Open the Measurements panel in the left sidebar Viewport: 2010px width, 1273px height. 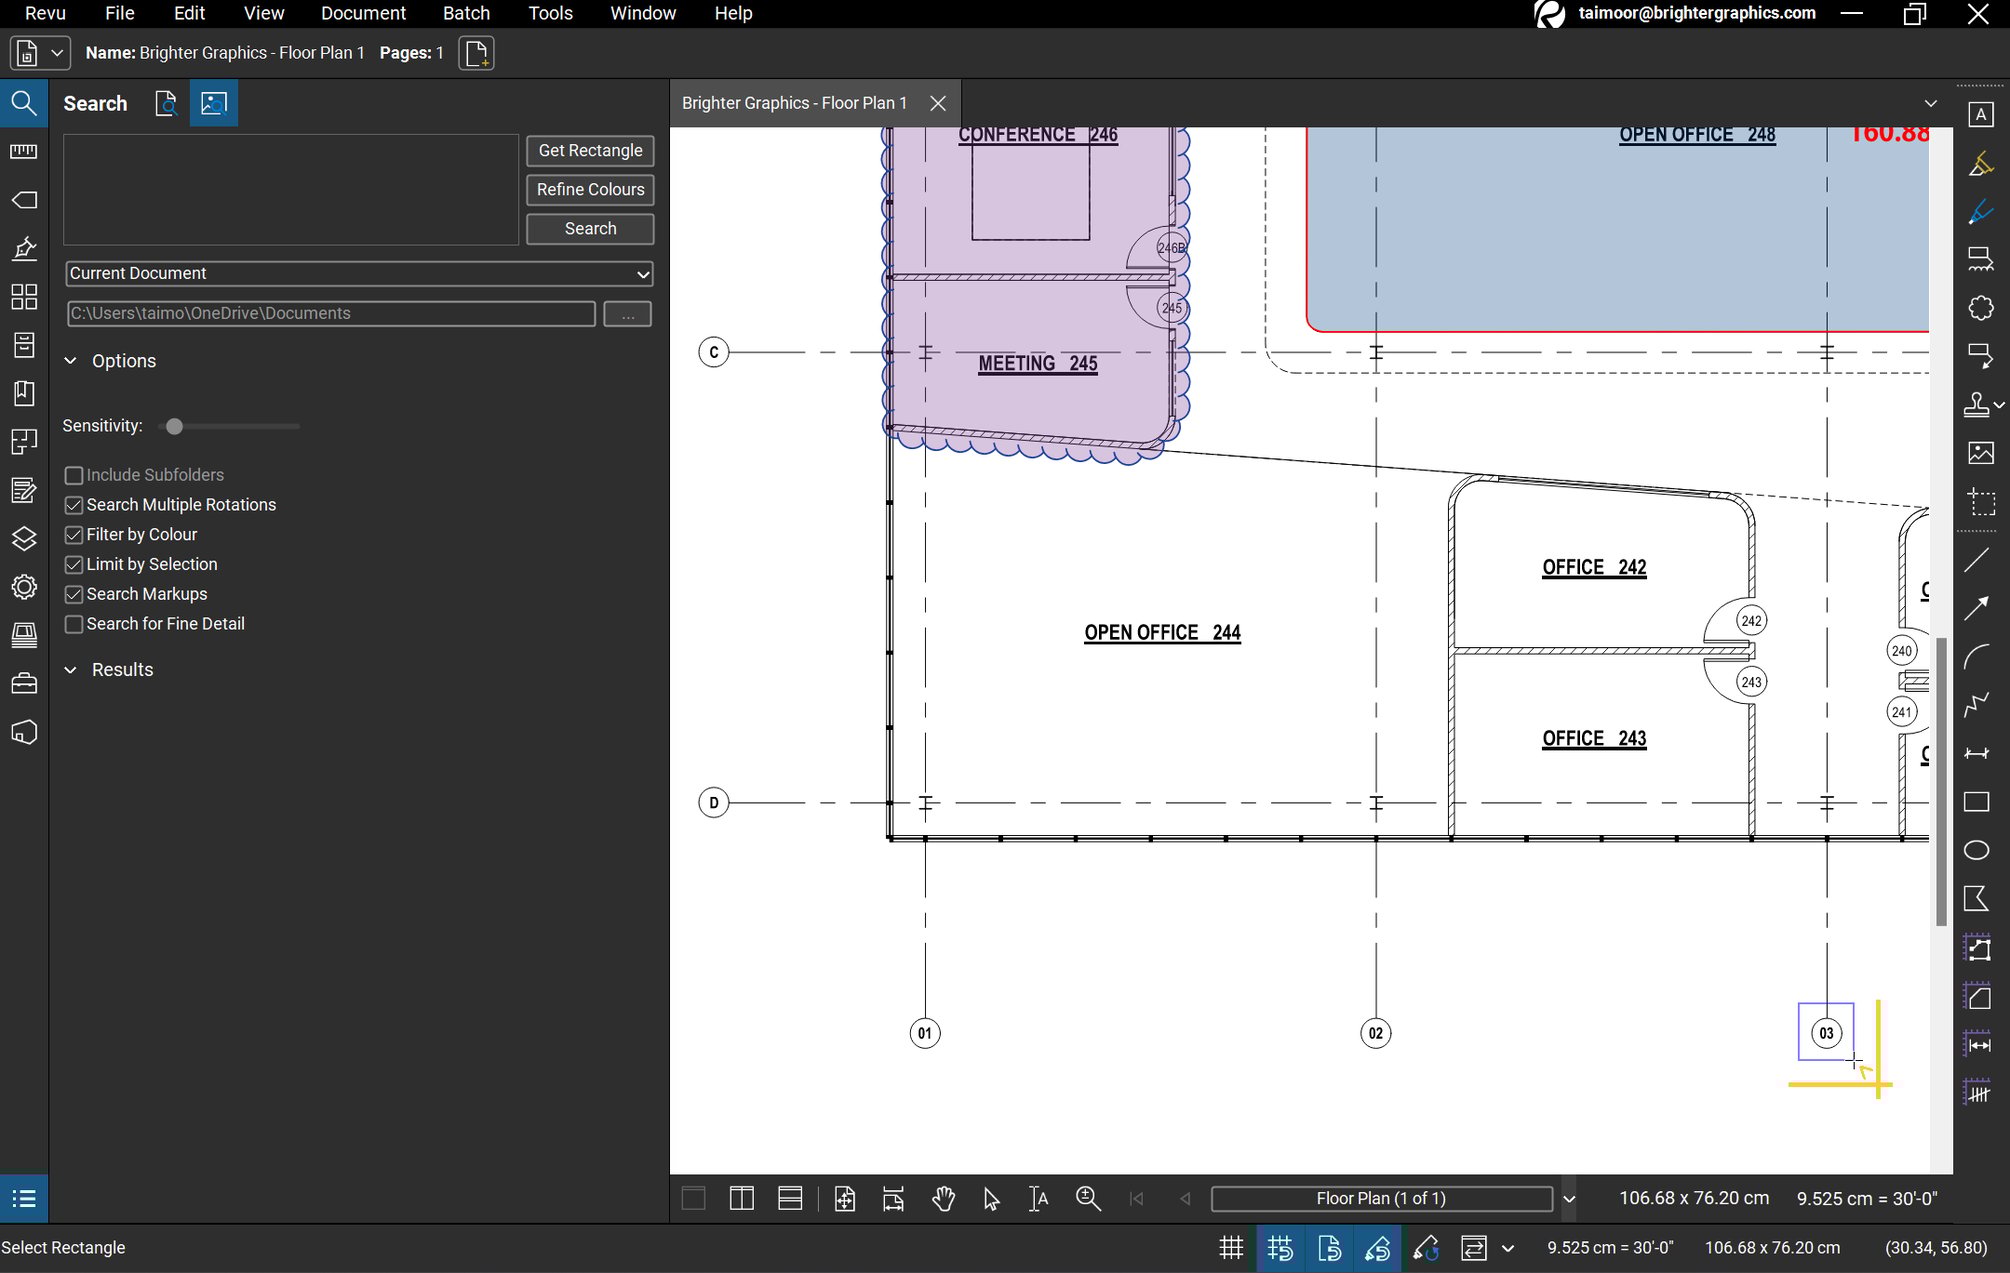(24, 150)
